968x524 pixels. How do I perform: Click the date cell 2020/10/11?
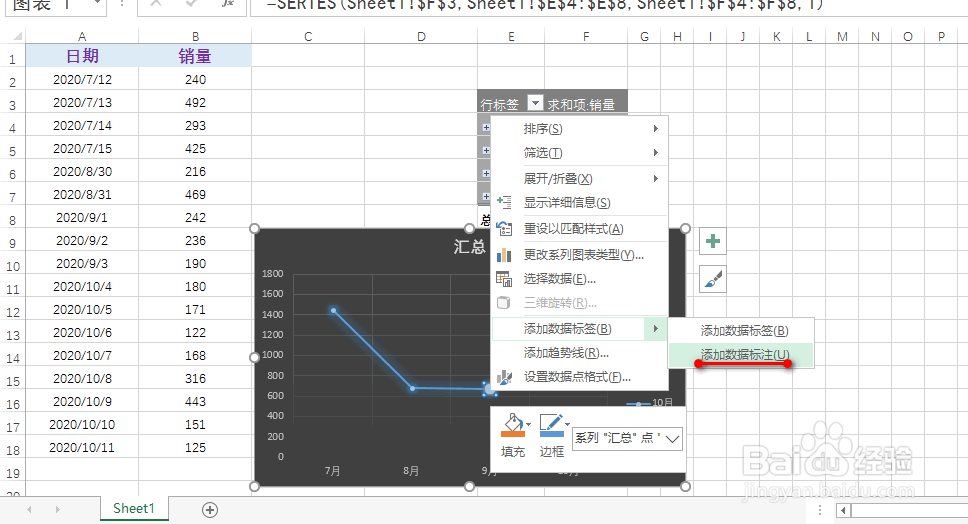tap(81, 447)
